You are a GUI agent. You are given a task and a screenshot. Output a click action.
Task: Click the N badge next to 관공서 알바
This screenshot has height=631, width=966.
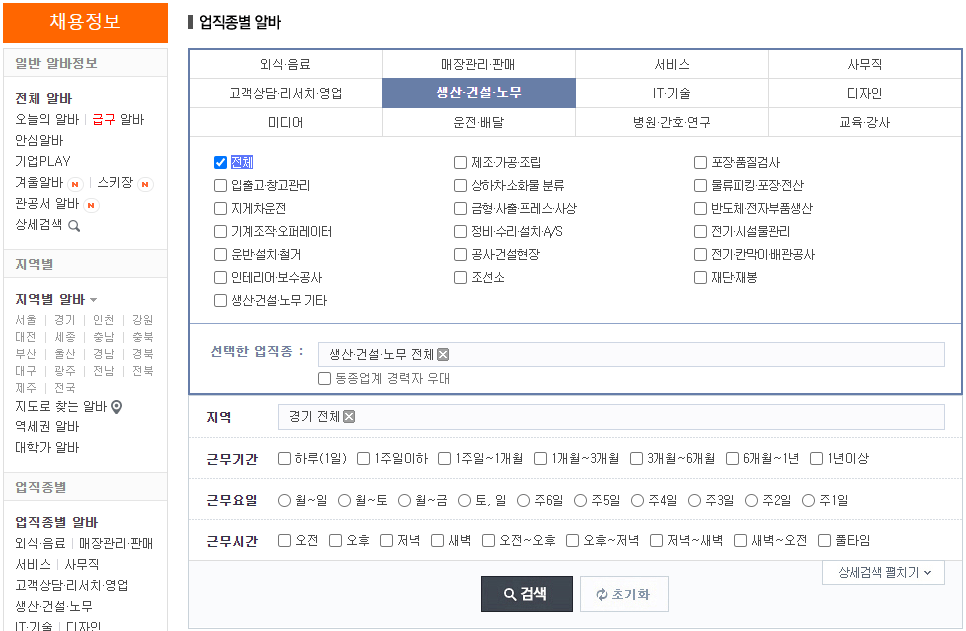[x=91, y=205]
